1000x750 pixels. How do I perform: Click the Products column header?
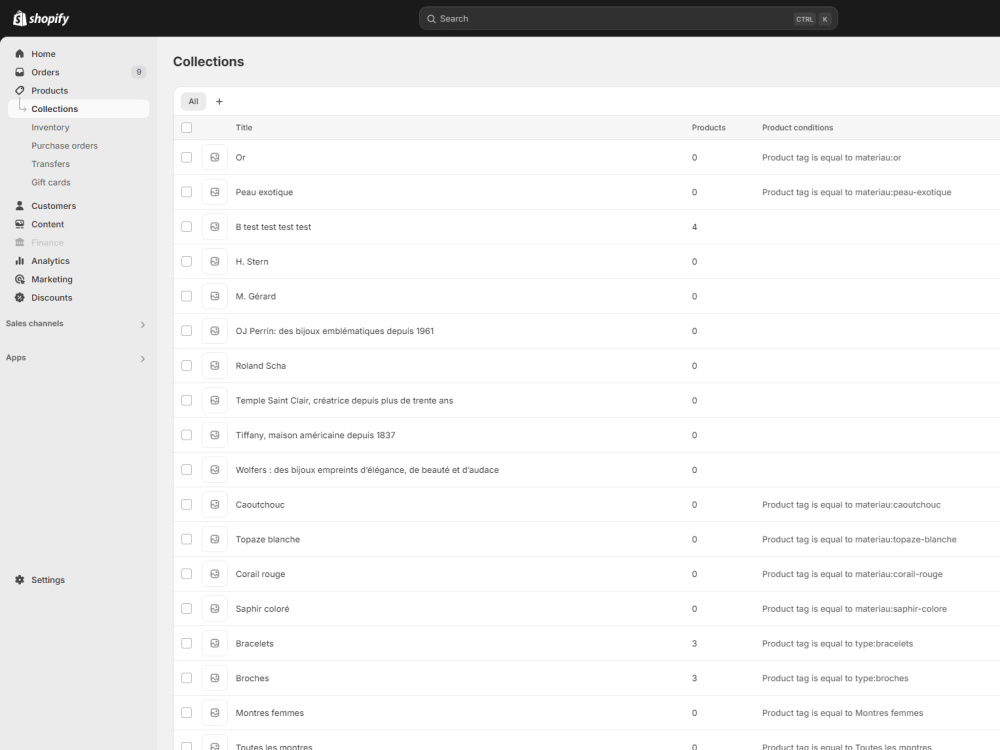pyautogui.click(x=709, y=128)
